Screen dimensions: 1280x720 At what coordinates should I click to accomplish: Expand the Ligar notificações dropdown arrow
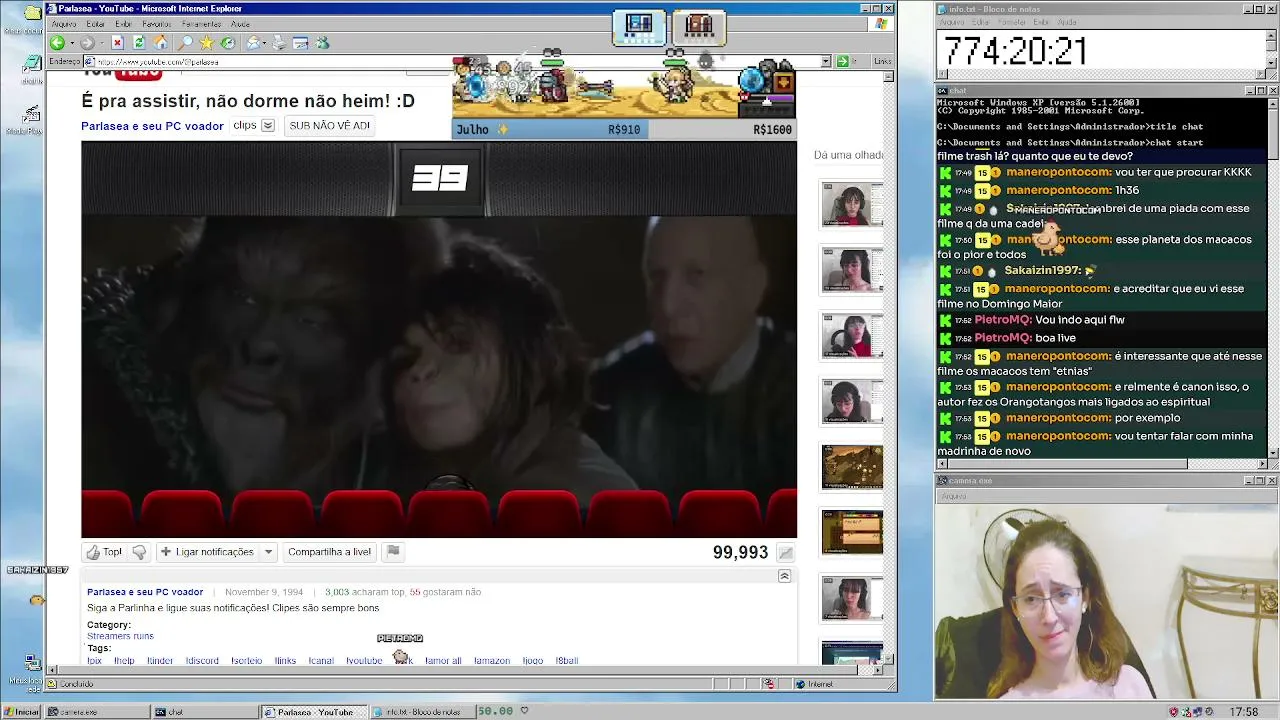click(268, 552)
